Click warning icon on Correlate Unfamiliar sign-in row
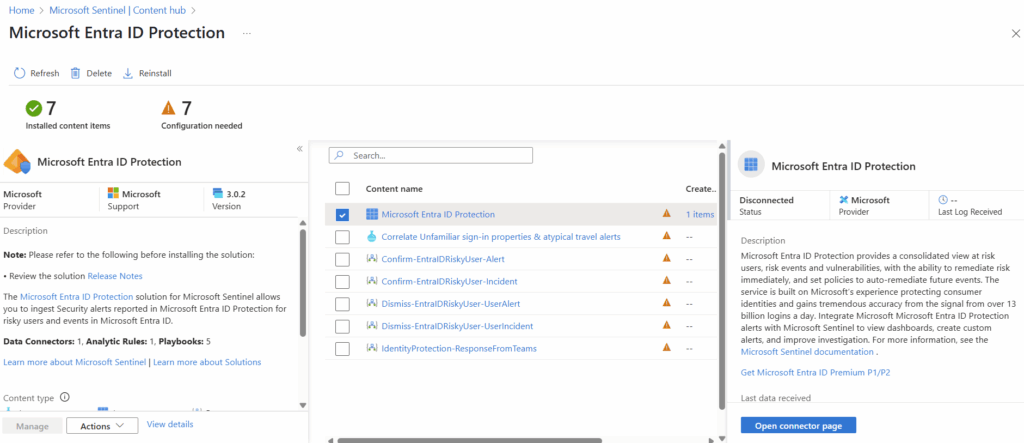The width and height of the screenshot is (1024, 443). [x=666, y=236]
